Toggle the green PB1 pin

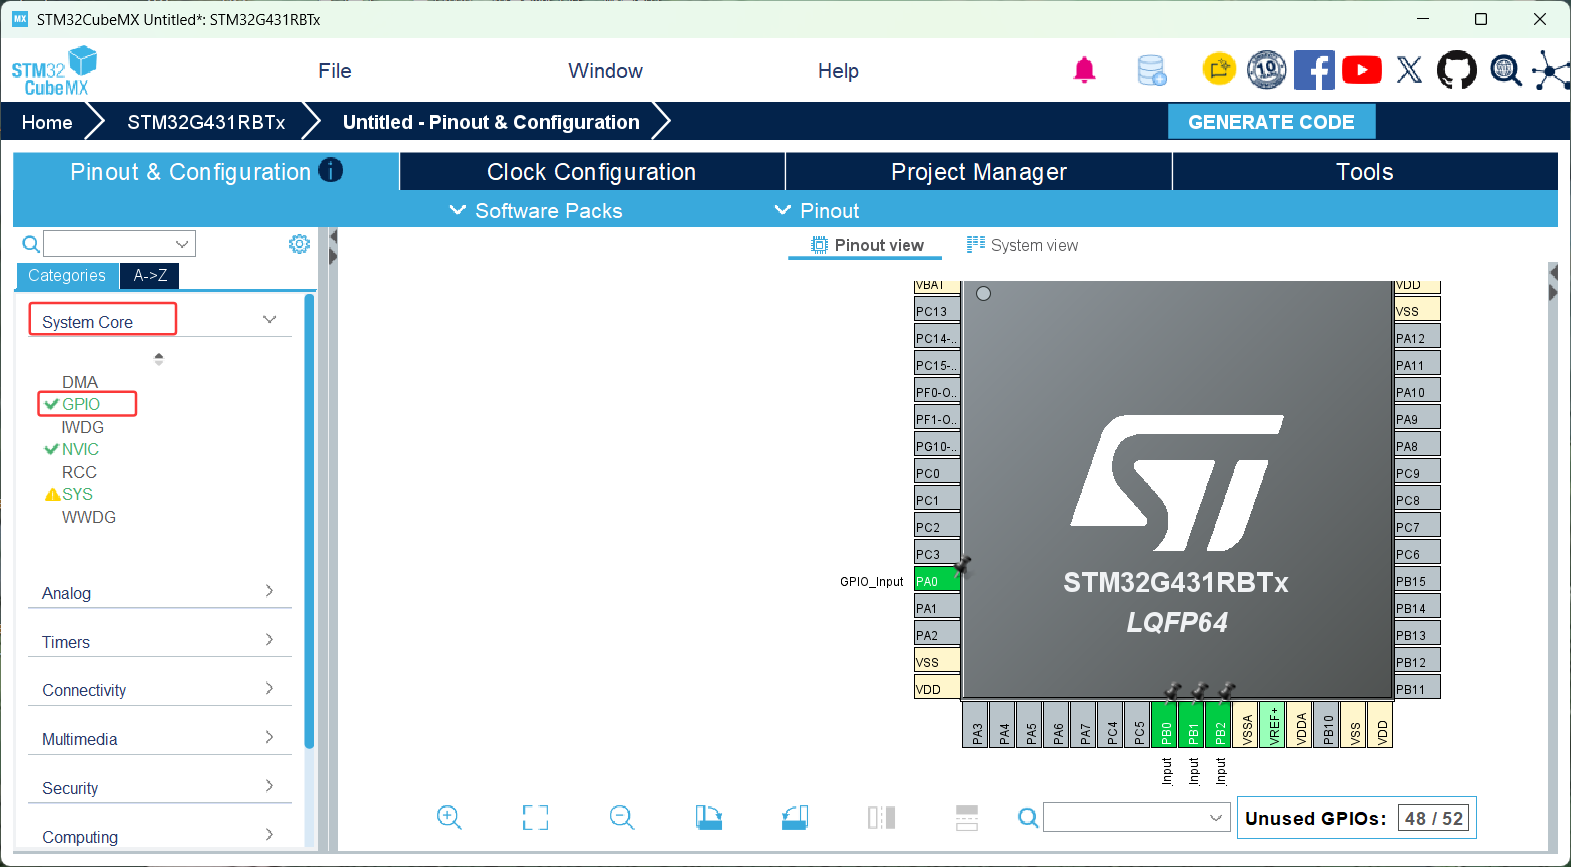coord(1193,725)
